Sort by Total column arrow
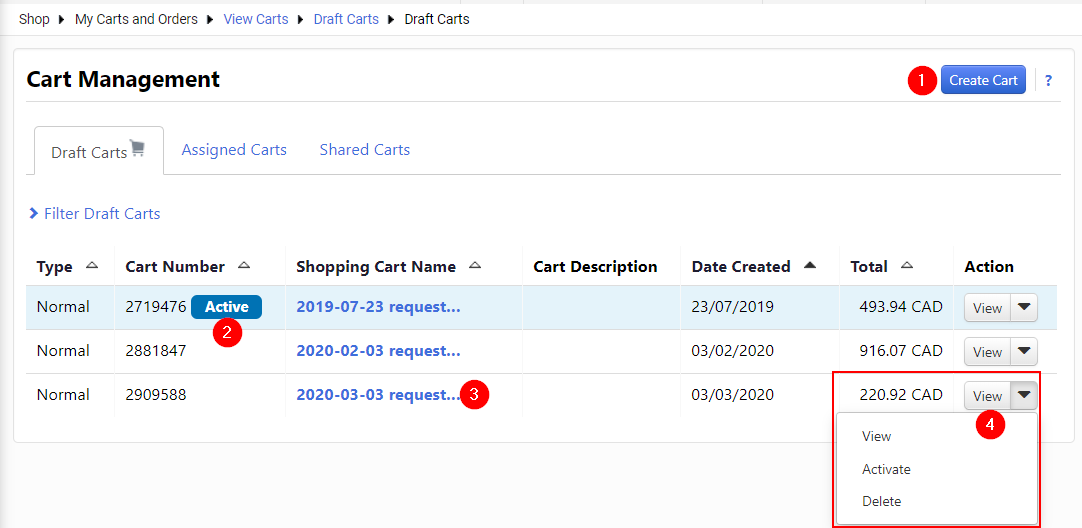This screenshot has height=528, width=1082. pyautogui.click(x=906, y=266)
